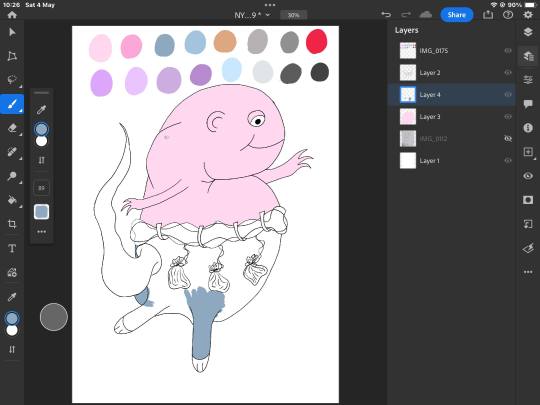540x405 pixels.
Task: Redo the last action
Action: tap(406, 14)
